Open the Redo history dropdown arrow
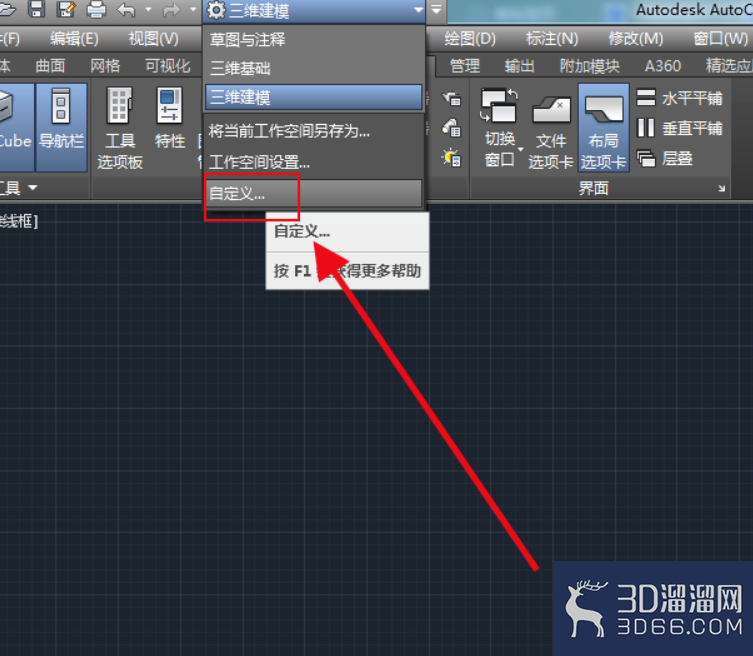 pos(194,9)
